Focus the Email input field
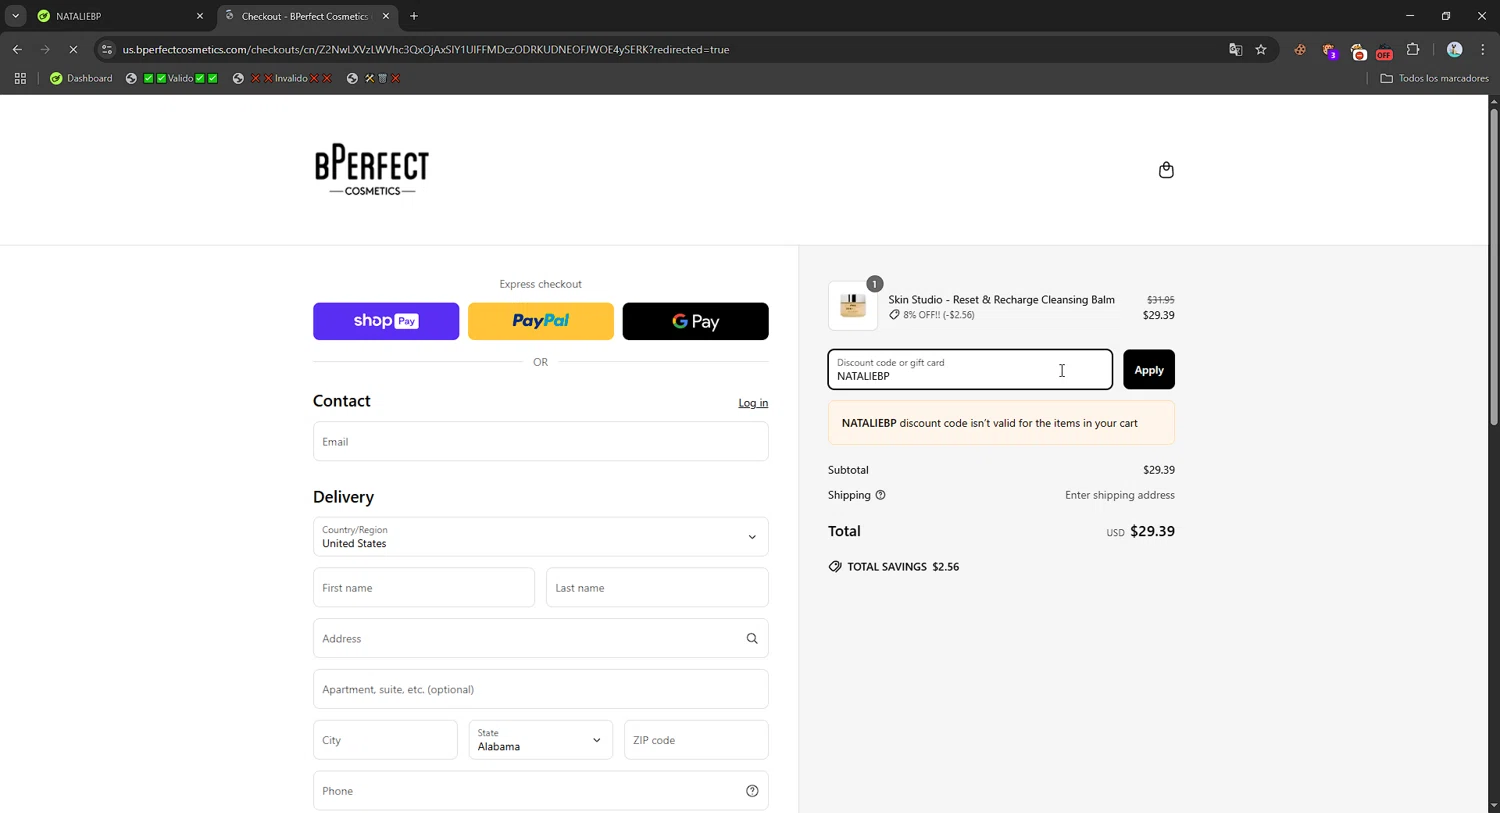 [541, 441]
